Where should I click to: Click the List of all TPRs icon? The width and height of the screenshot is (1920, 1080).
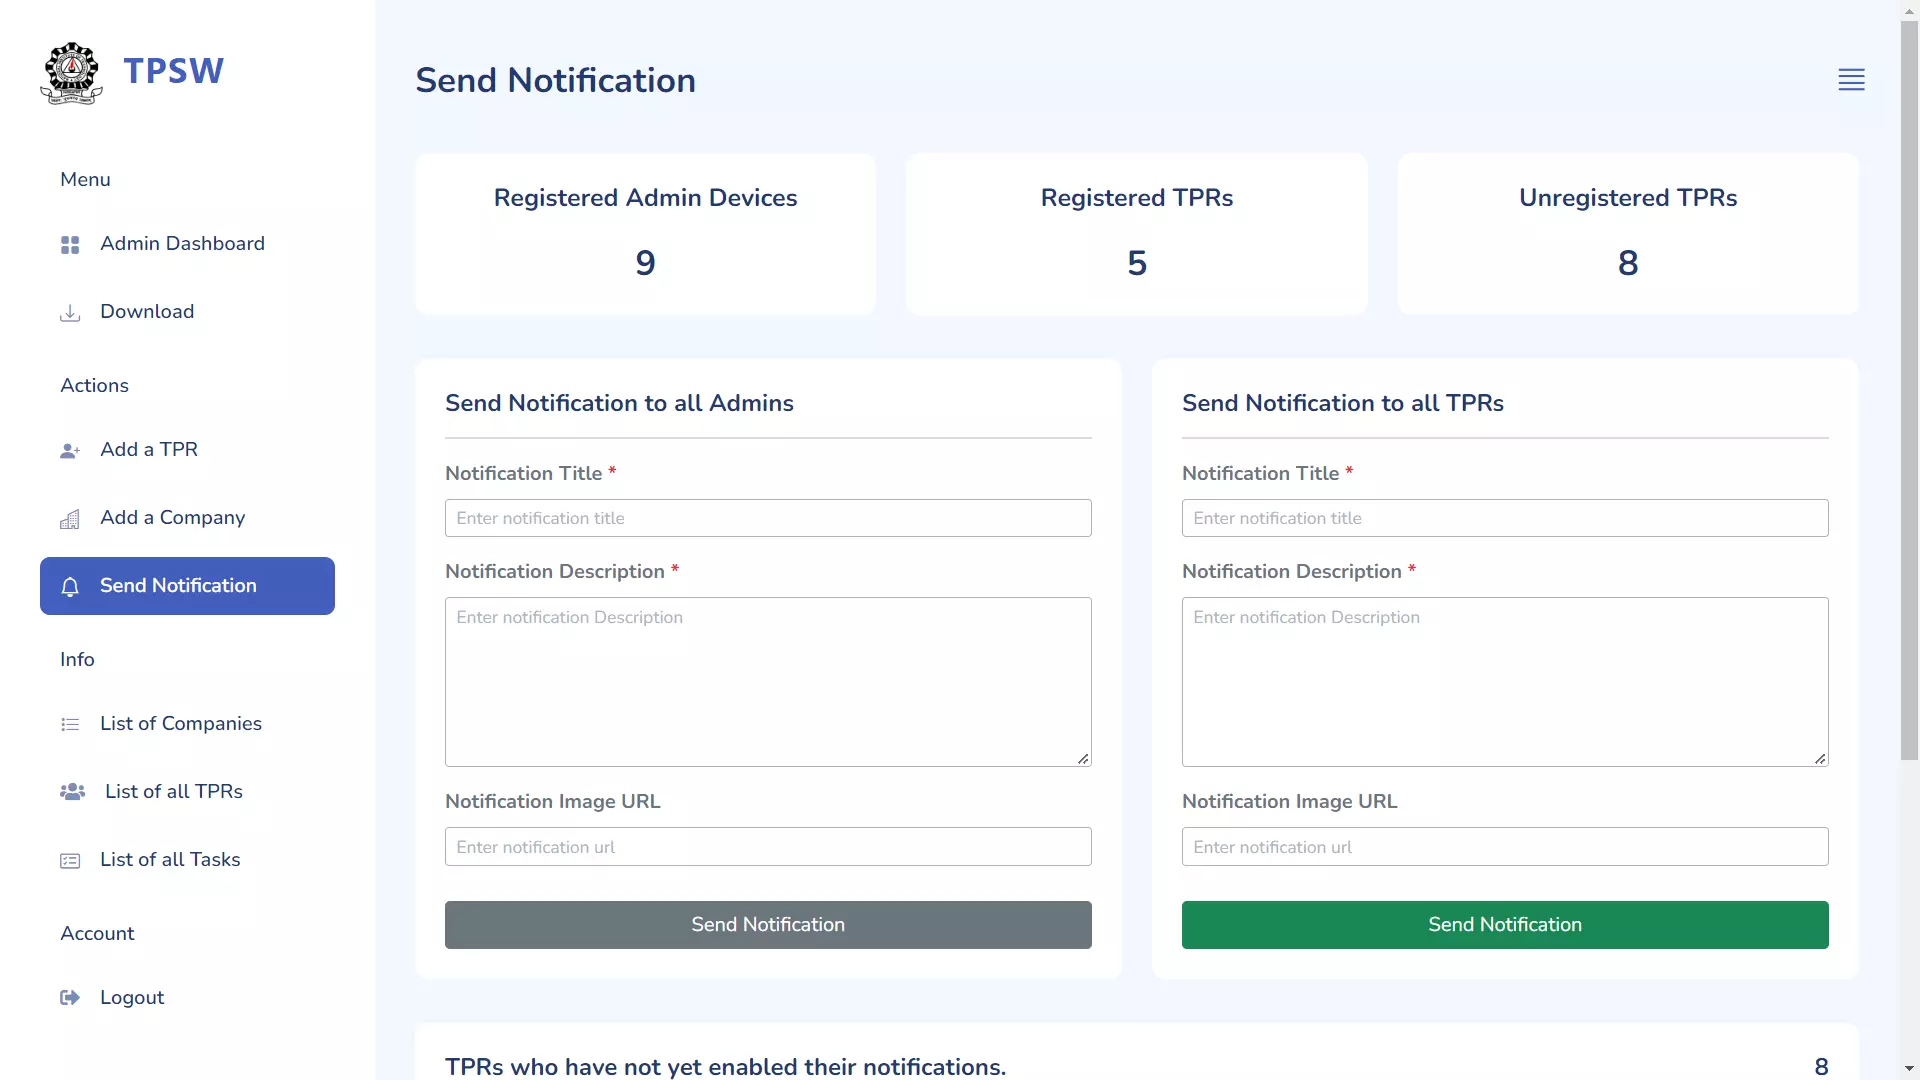tap(73, 791)
